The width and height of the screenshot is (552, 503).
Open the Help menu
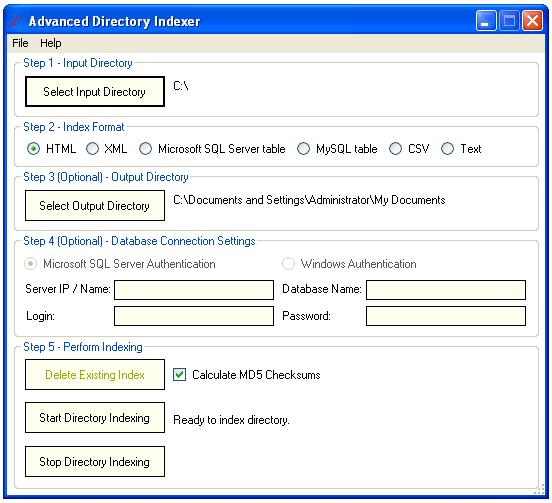pos(50,43)
